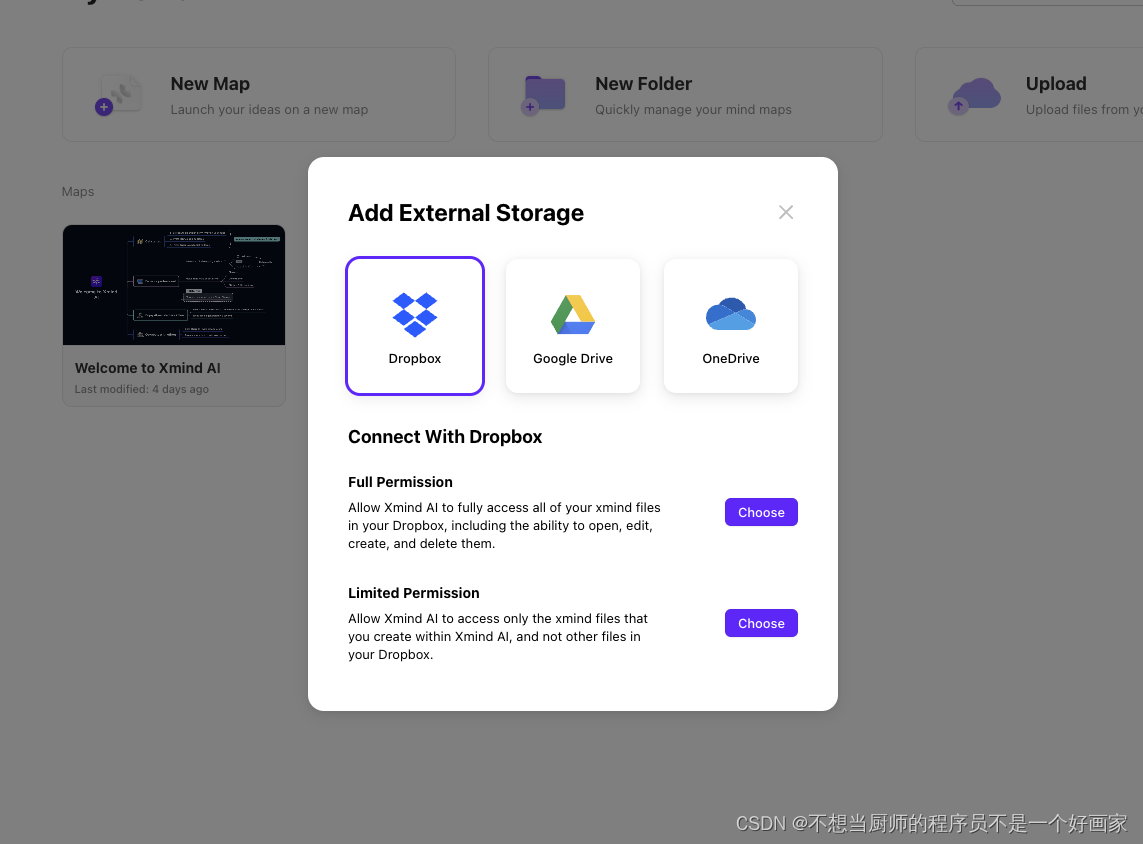Close the Add External Storage dialog
Image resolution: width=1143 pixels, height=844 pixels.
[x=786, y=212]
